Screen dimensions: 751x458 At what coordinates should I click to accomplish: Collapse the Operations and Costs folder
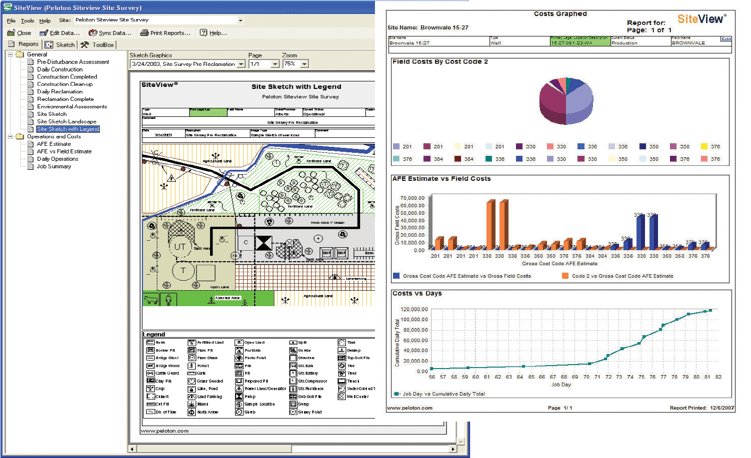coord(10,137)
